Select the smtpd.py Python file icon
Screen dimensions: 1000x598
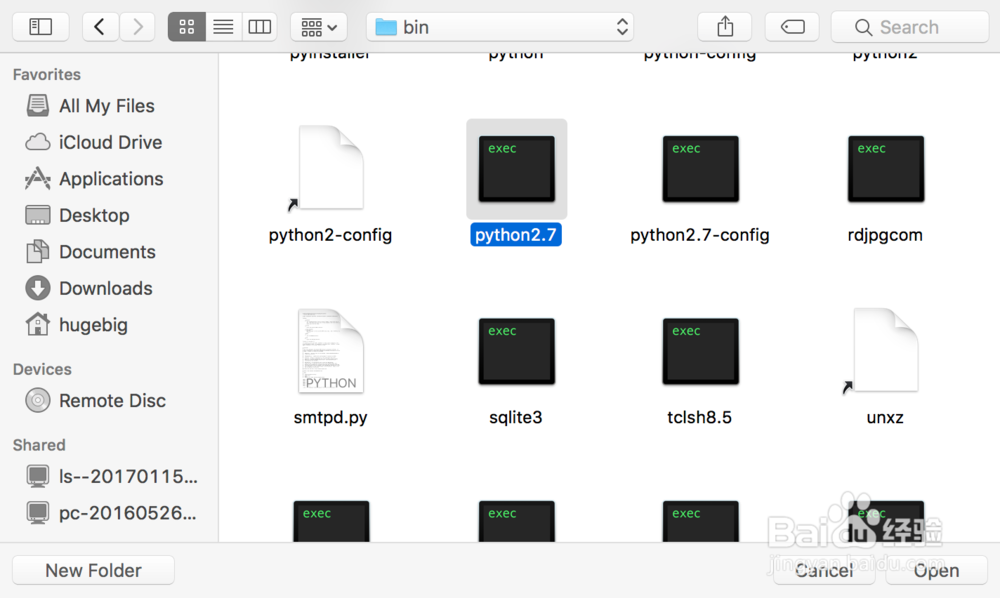[x=330, y=351]
